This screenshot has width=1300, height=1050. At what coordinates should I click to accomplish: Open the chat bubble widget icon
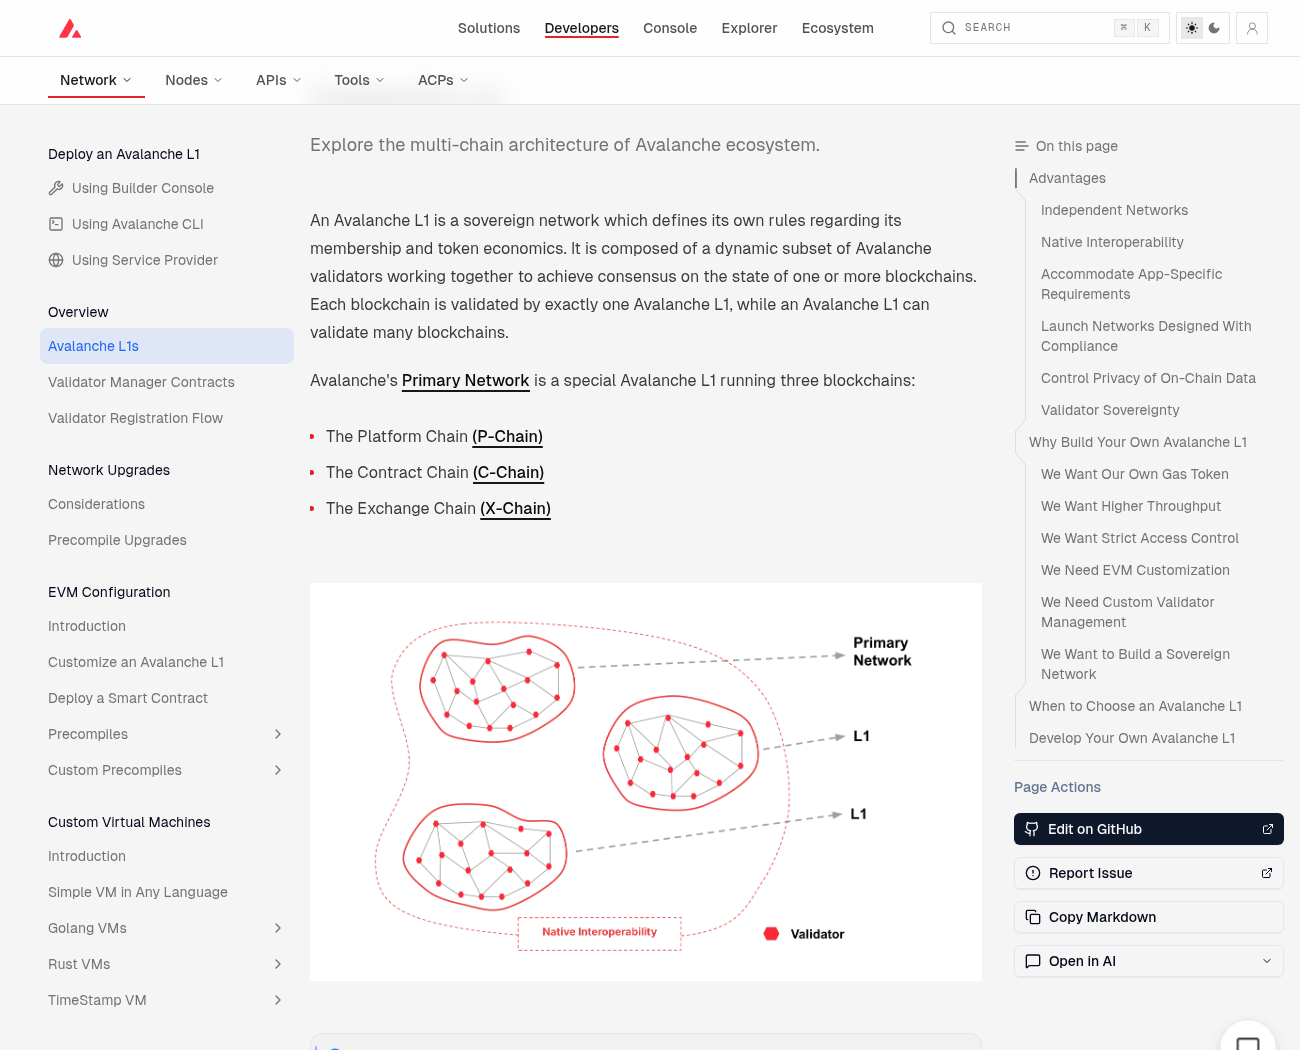click(x=1248, y=1042)
